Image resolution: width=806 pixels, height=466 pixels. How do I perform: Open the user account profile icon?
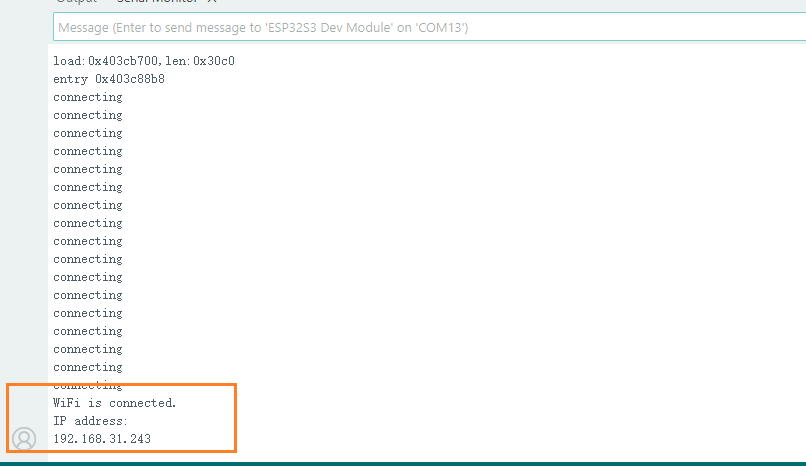[x=24, y=439]
